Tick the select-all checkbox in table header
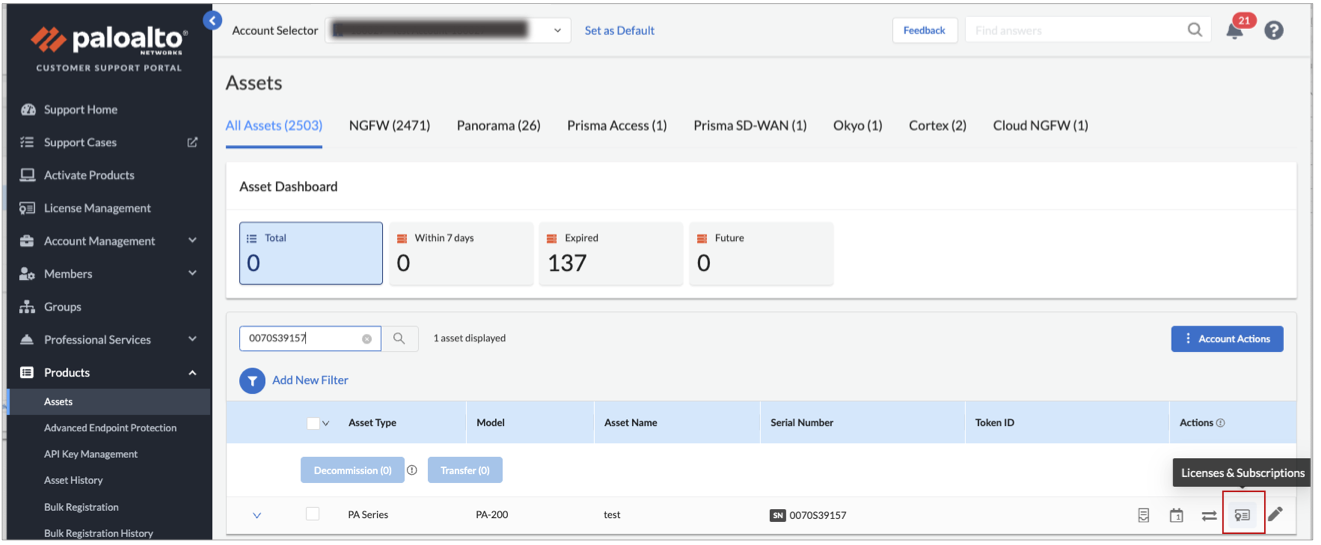This screenshot has width=1321, height=545. [313, 423]
